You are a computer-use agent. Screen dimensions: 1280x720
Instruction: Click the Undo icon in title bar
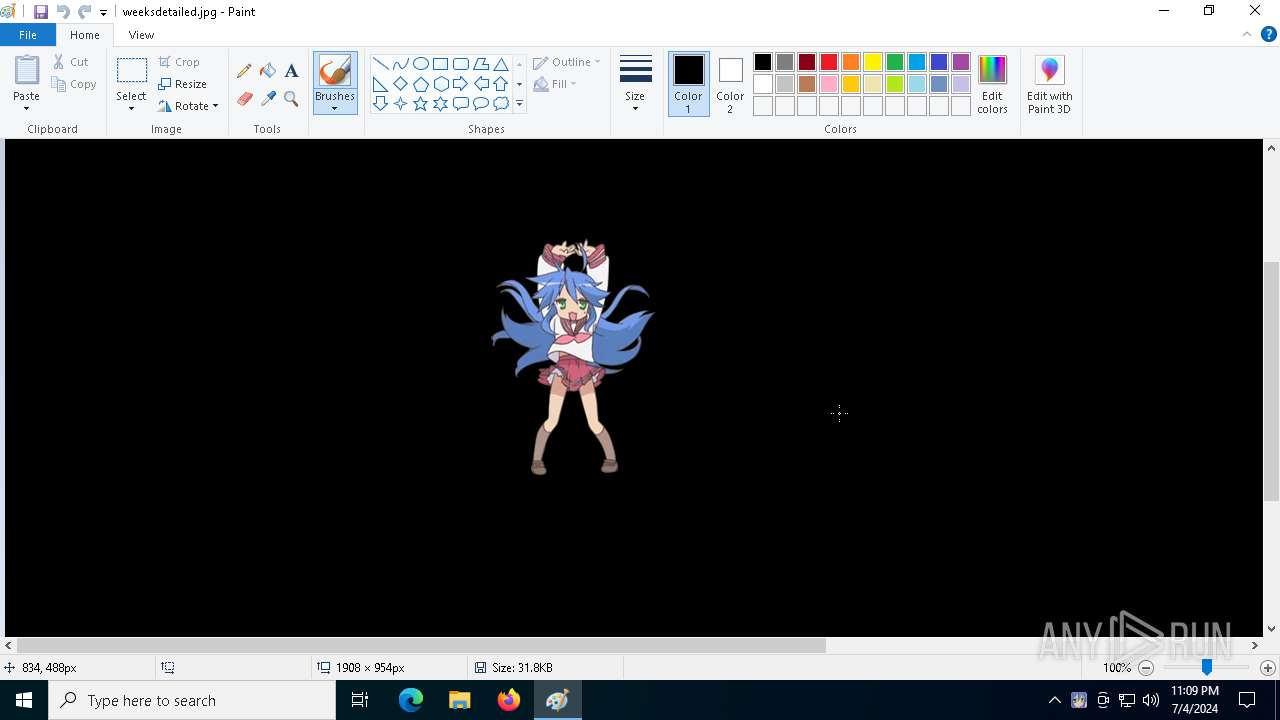click(x=63, y=12)
